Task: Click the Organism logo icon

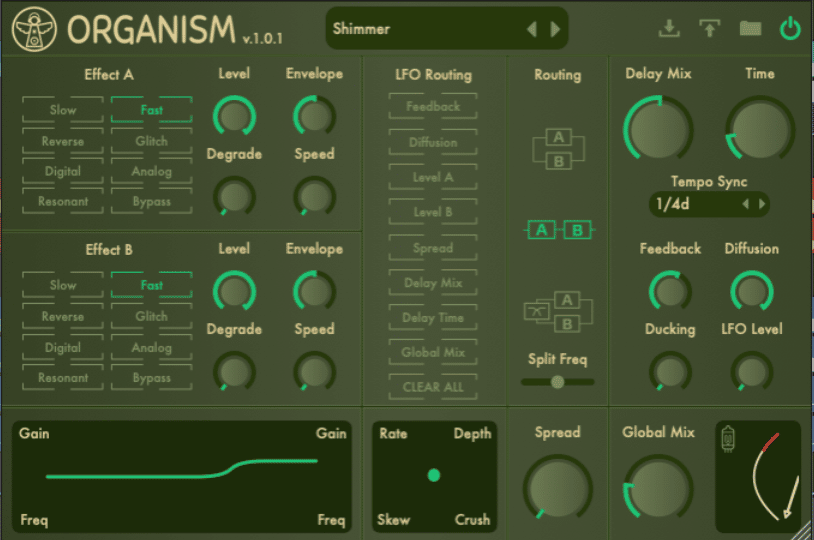Action: (x=34, y=29)
